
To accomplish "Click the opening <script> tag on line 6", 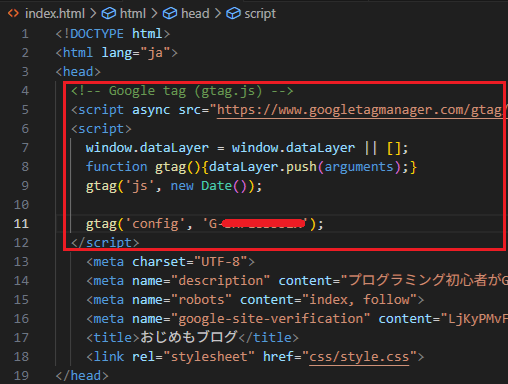I will click(x=101, y=129).
